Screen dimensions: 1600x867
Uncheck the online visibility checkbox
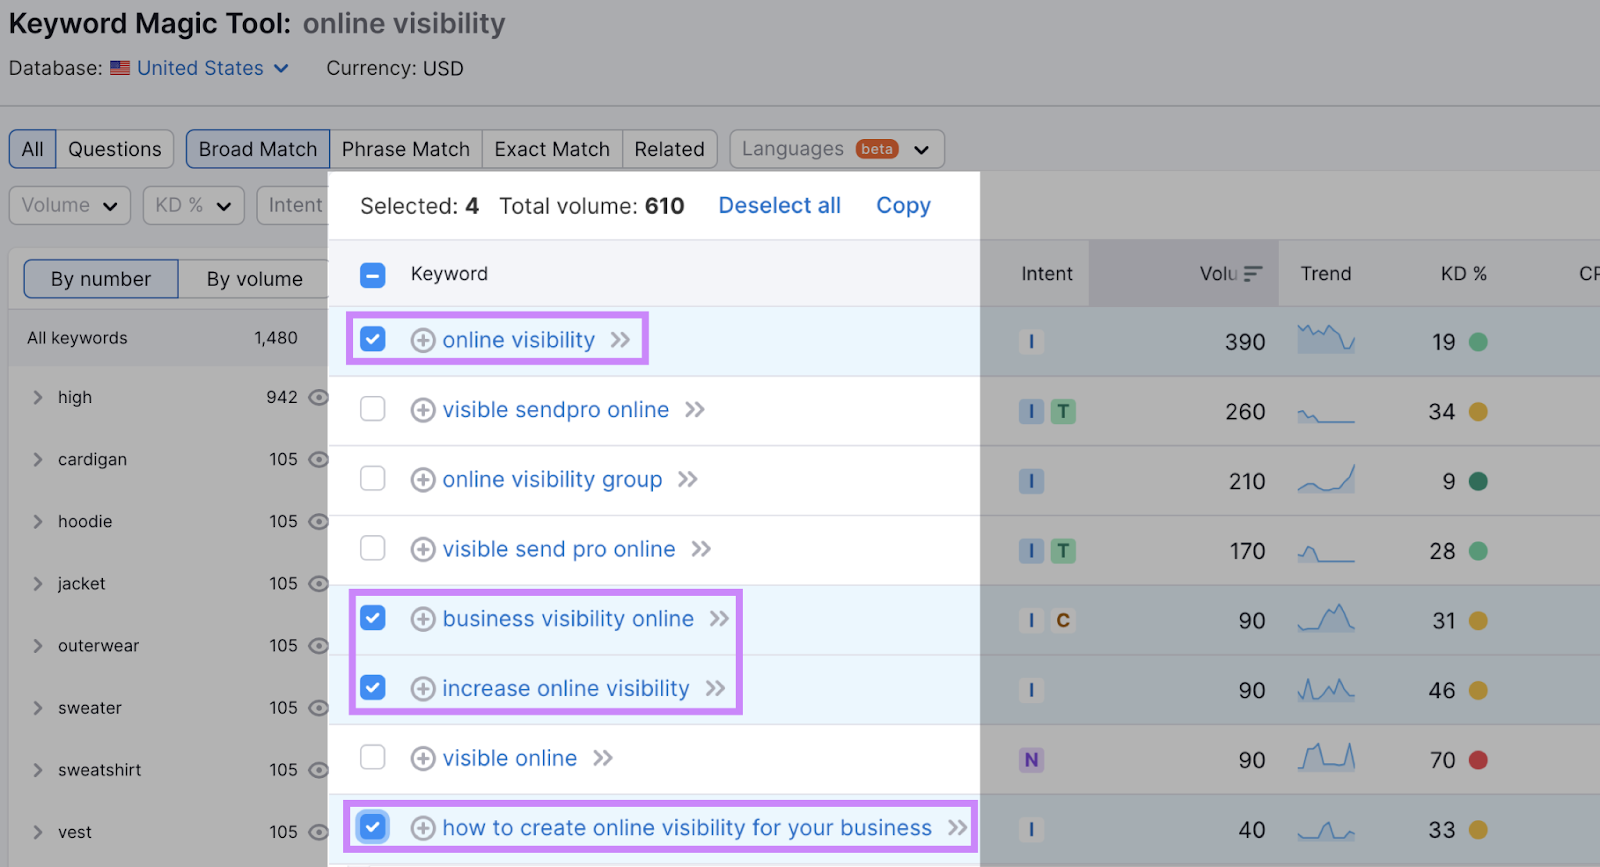point(373,339)
